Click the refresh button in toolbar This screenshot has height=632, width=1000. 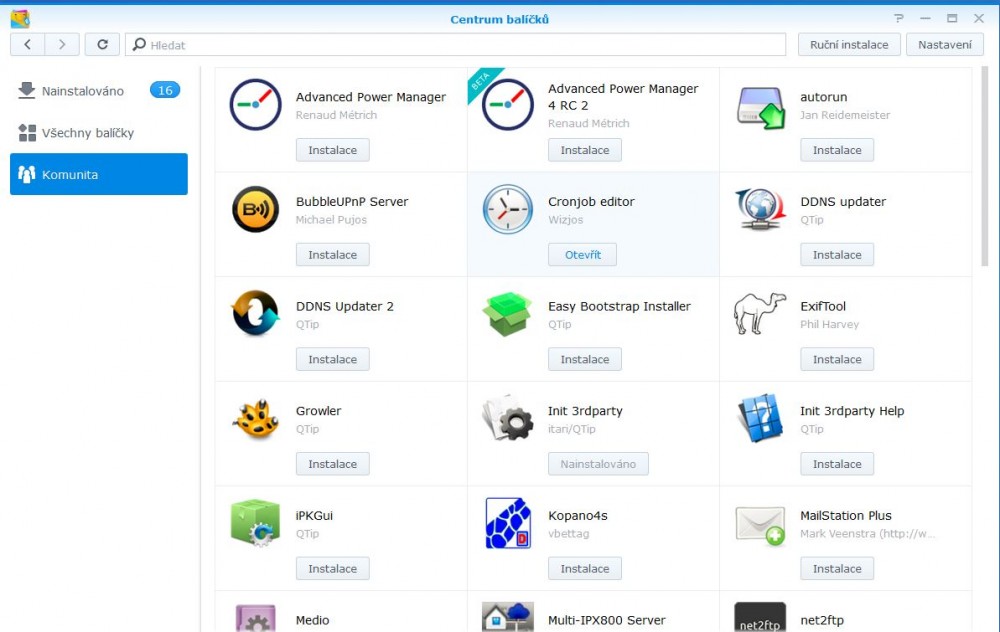[102, 44]
